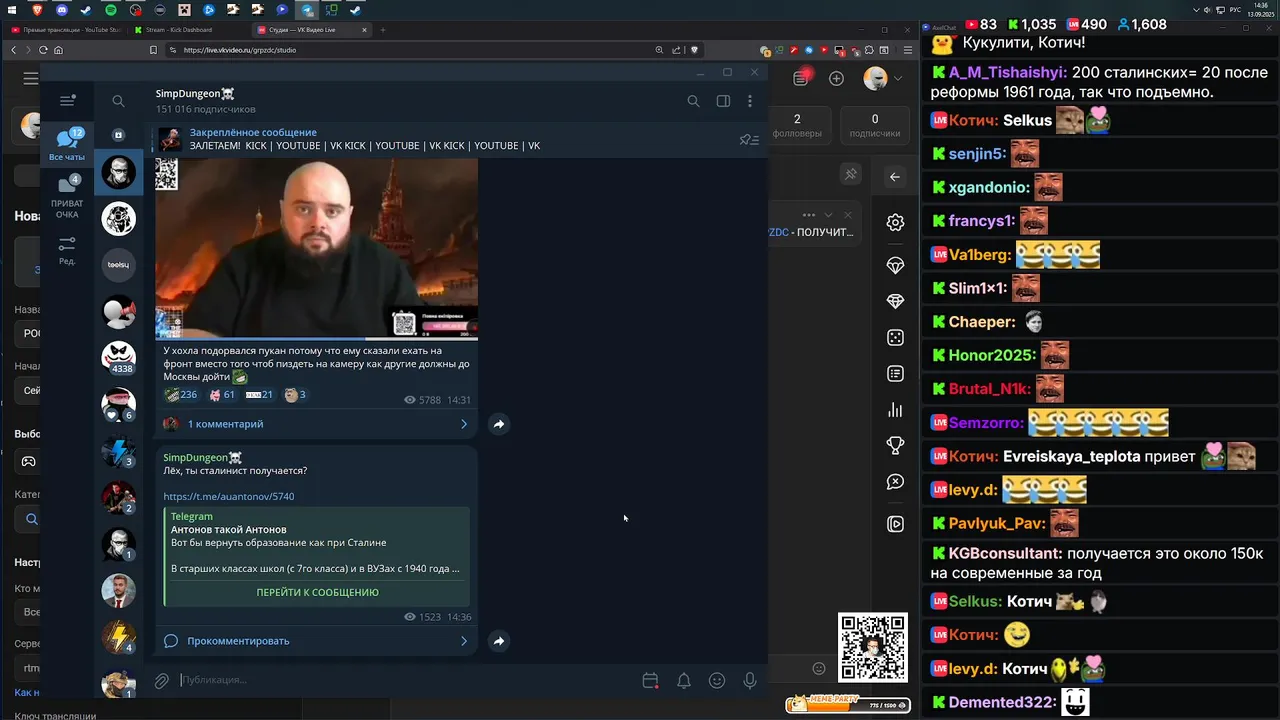Open Brave Shields icon in address bar
1280x720 pixels.
(695, 50)
